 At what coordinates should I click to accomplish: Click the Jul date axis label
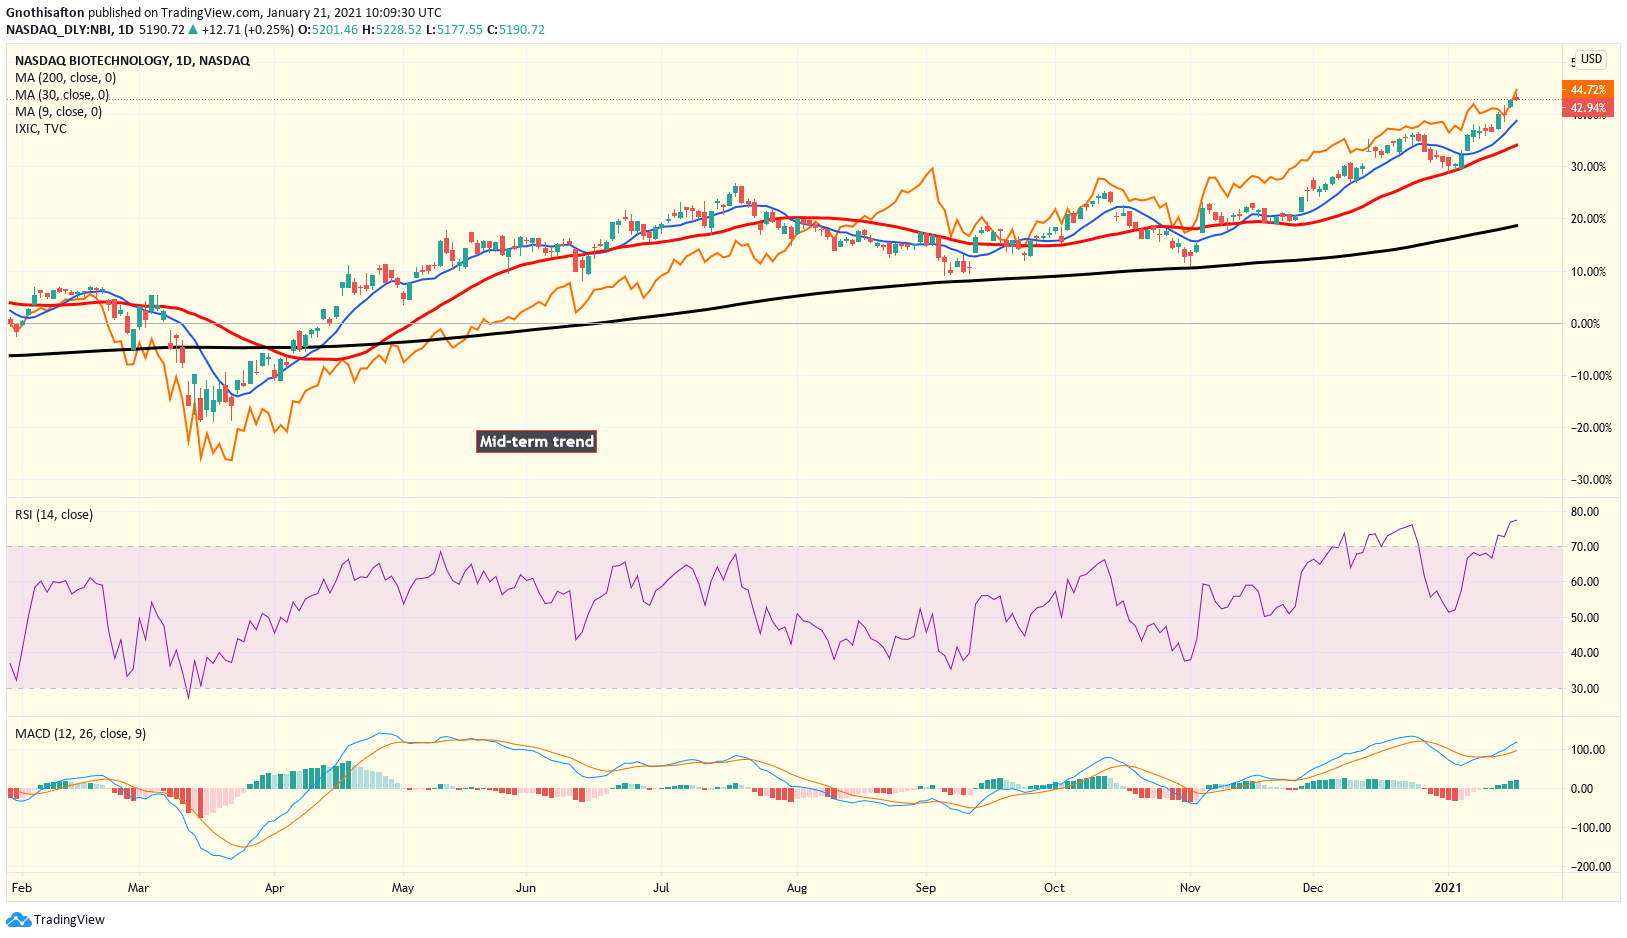pos(660,887)
